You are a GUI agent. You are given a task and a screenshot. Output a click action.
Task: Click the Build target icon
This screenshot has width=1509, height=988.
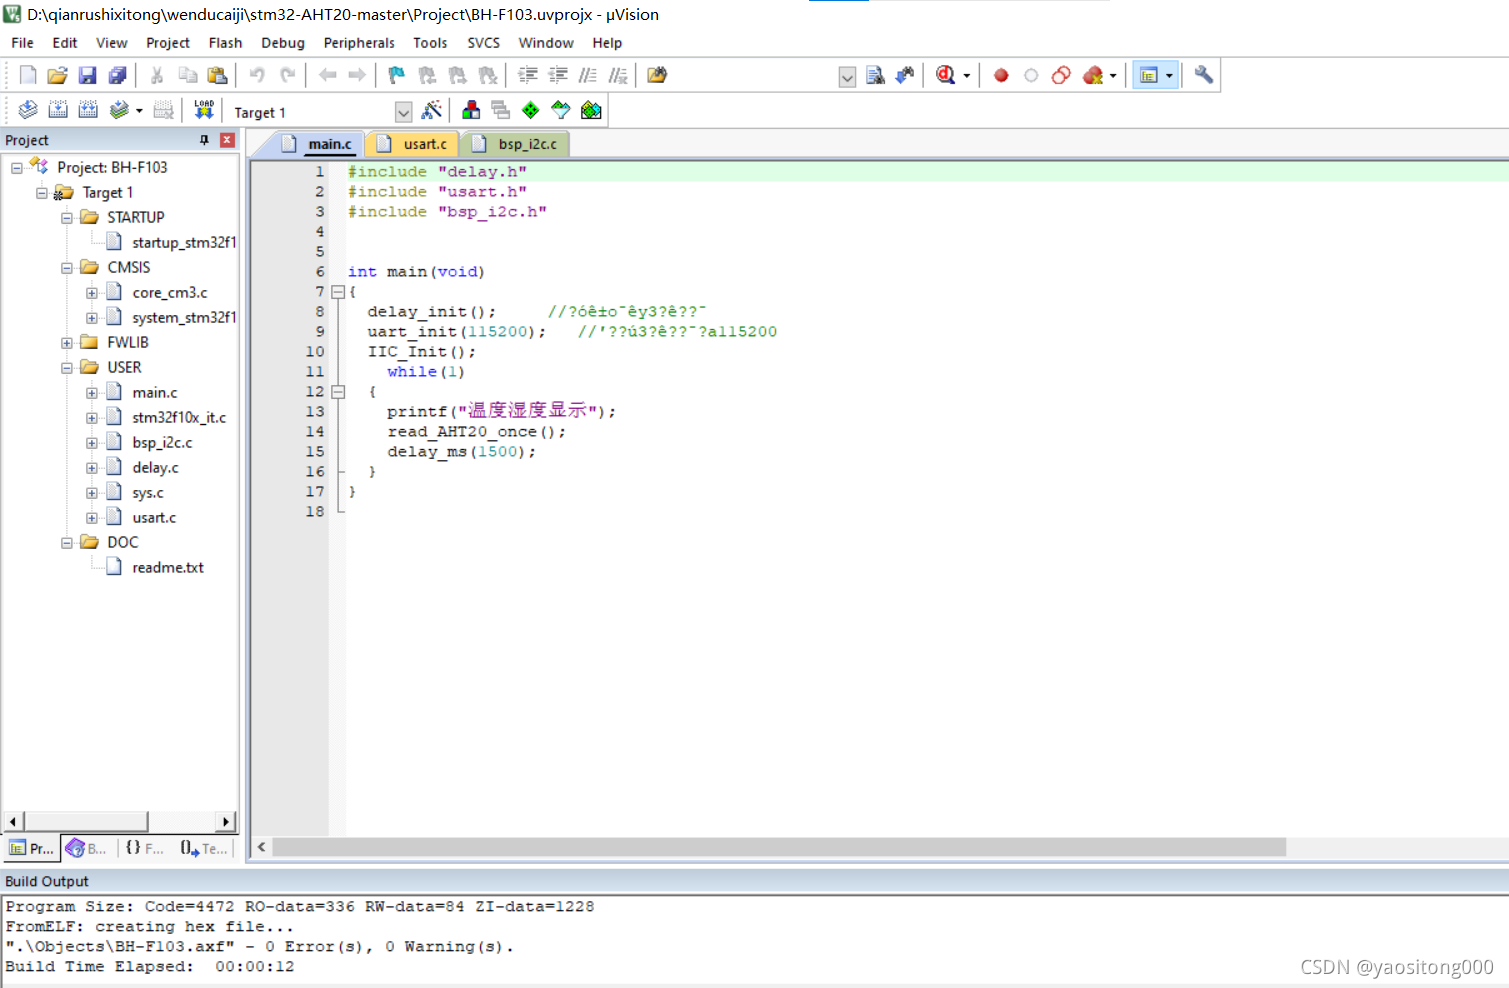pyautogui.click(x=58, y=110)
